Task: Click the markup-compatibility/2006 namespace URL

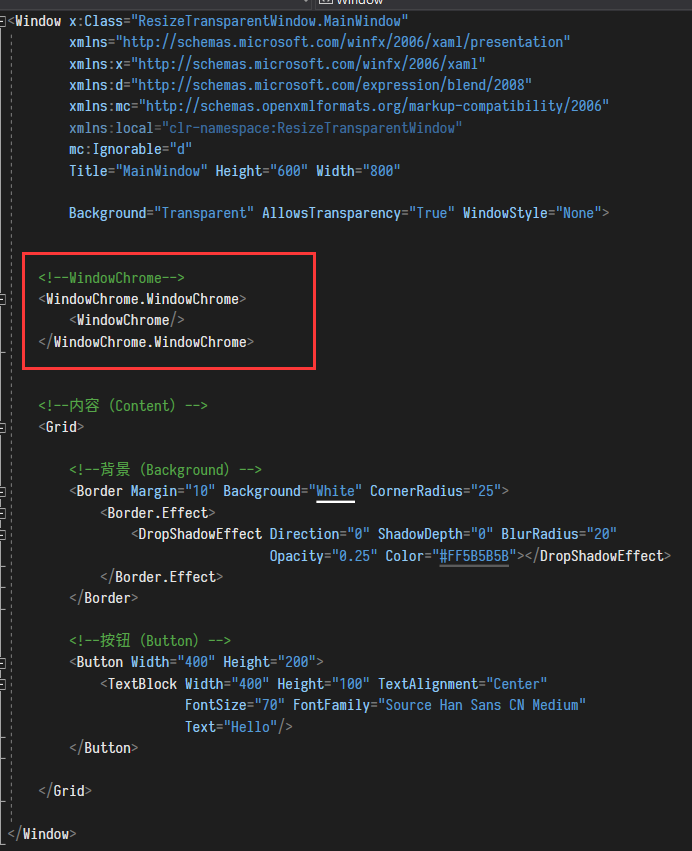Action: [373, 106]
